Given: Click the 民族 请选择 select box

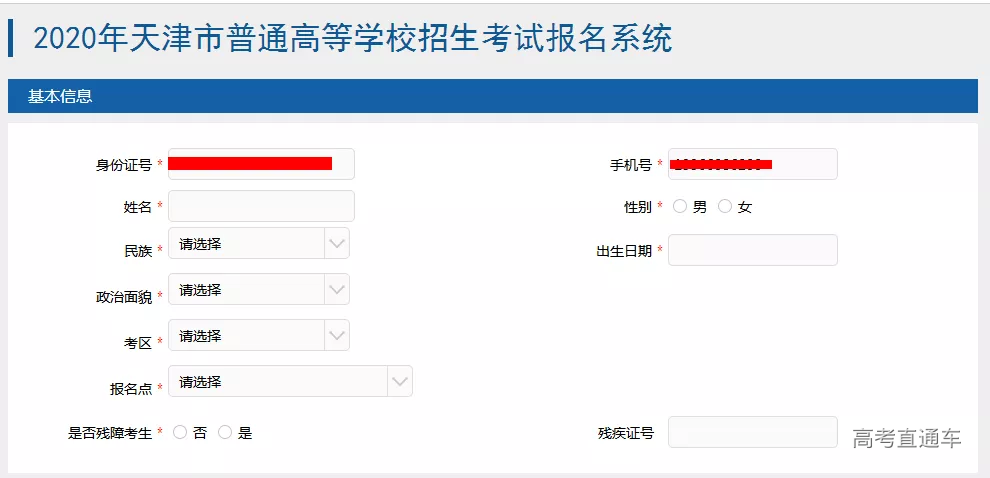Looking at the screenshot, I should (247, 243).
